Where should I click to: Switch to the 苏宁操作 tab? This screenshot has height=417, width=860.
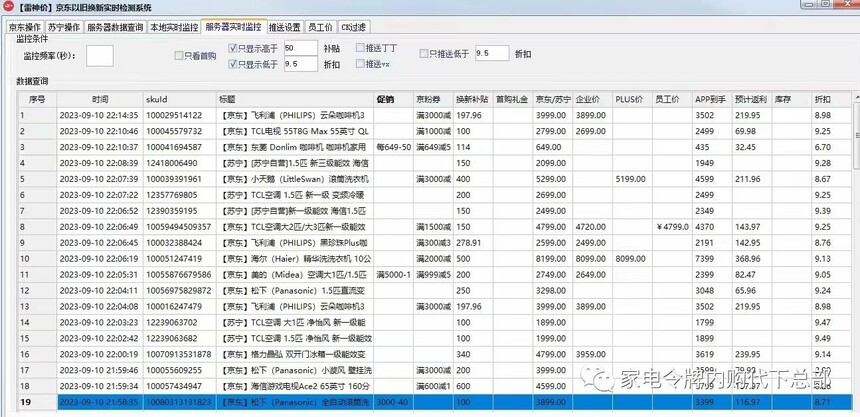[63, 27]
